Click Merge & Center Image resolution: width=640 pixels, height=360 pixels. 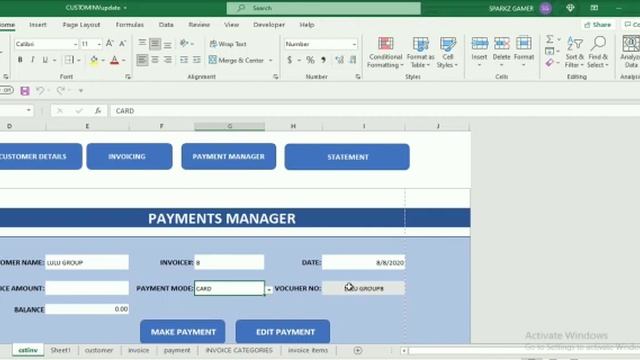[237, 60]
